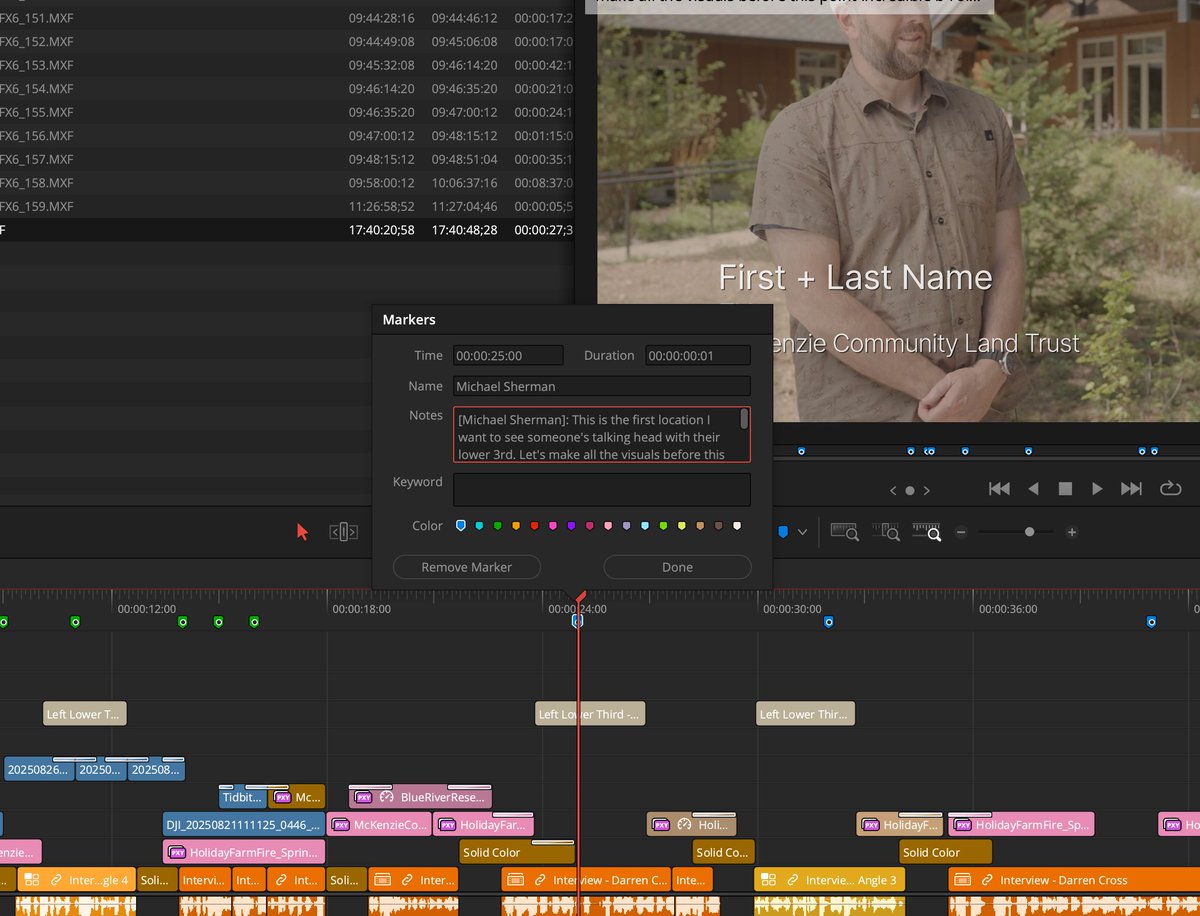Select media pool row FX6_153.MXF
The width and height of the screenshot is (1200, 916).
point(286,65)
